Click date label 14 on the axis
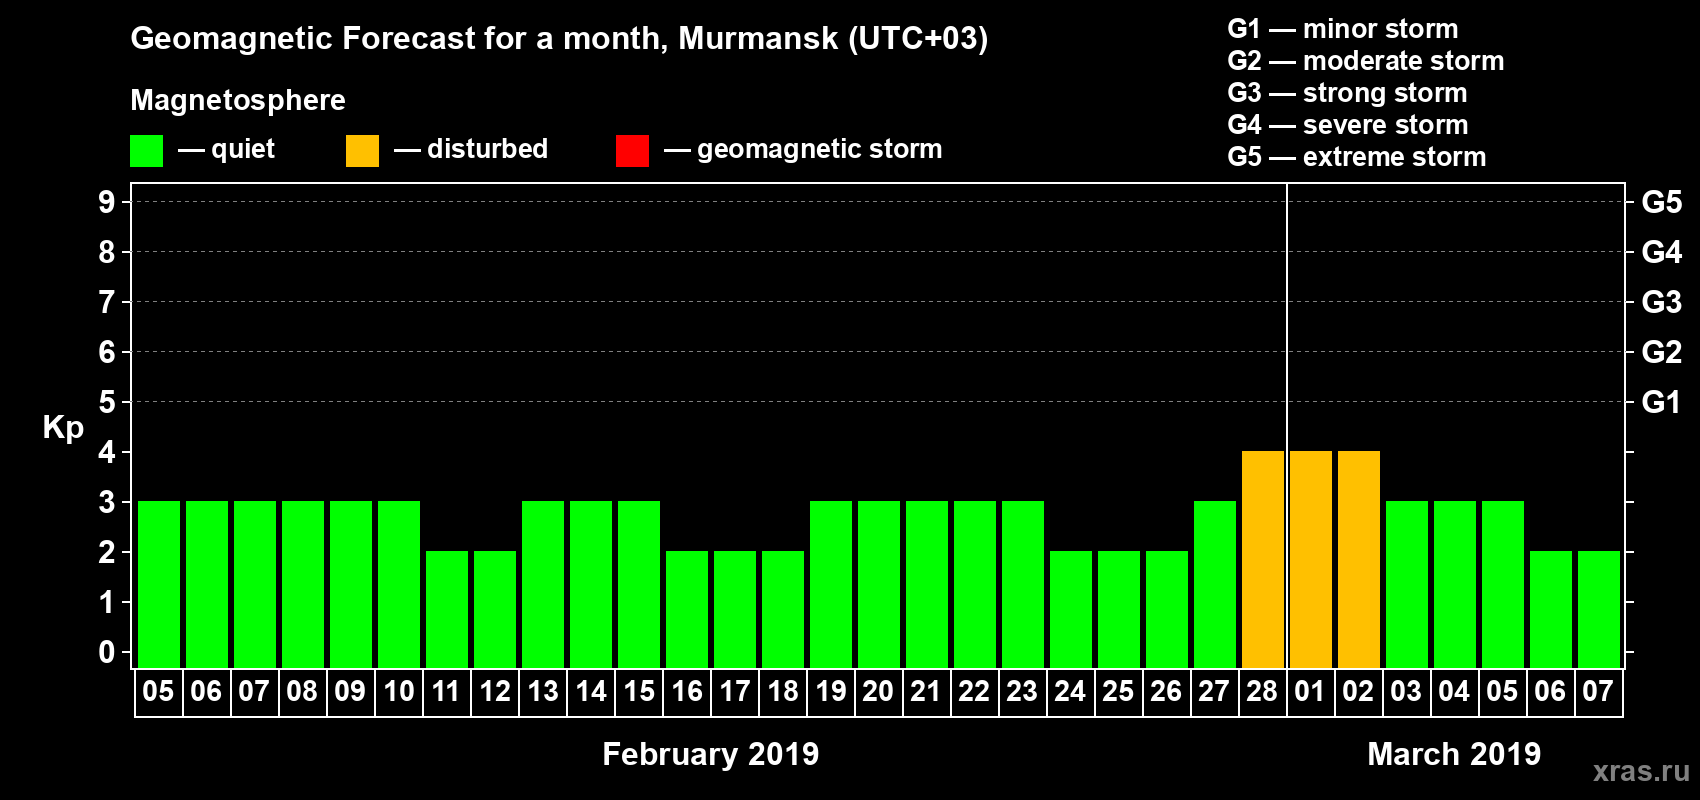This screenshot has height=800, width=1700. point(590,691)
